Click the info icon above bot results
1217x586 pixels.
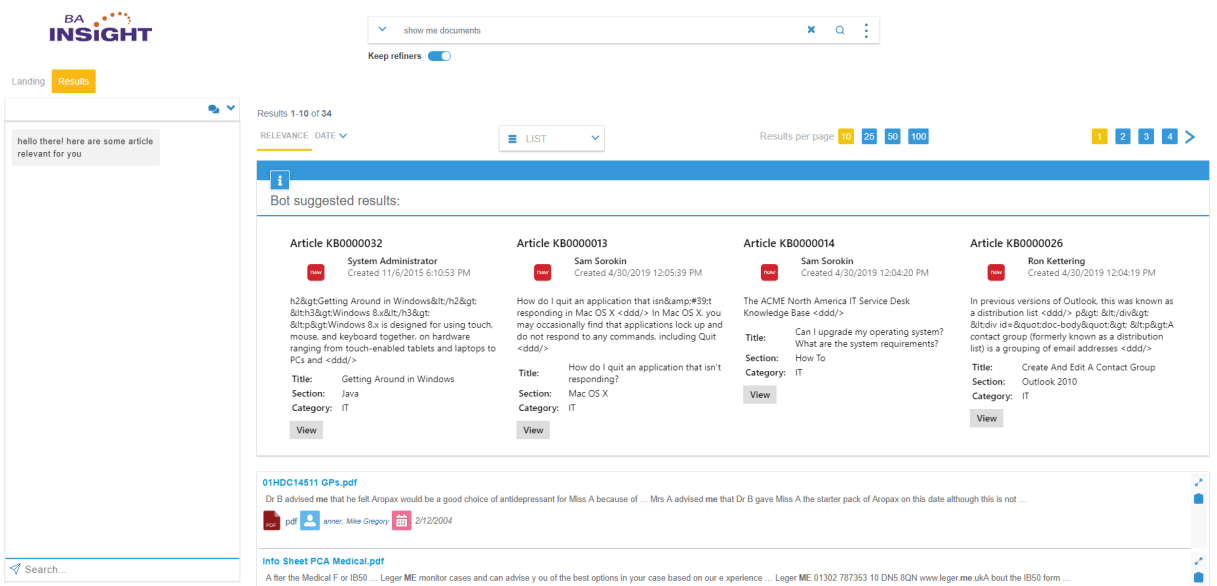click(x=281, y=180)
